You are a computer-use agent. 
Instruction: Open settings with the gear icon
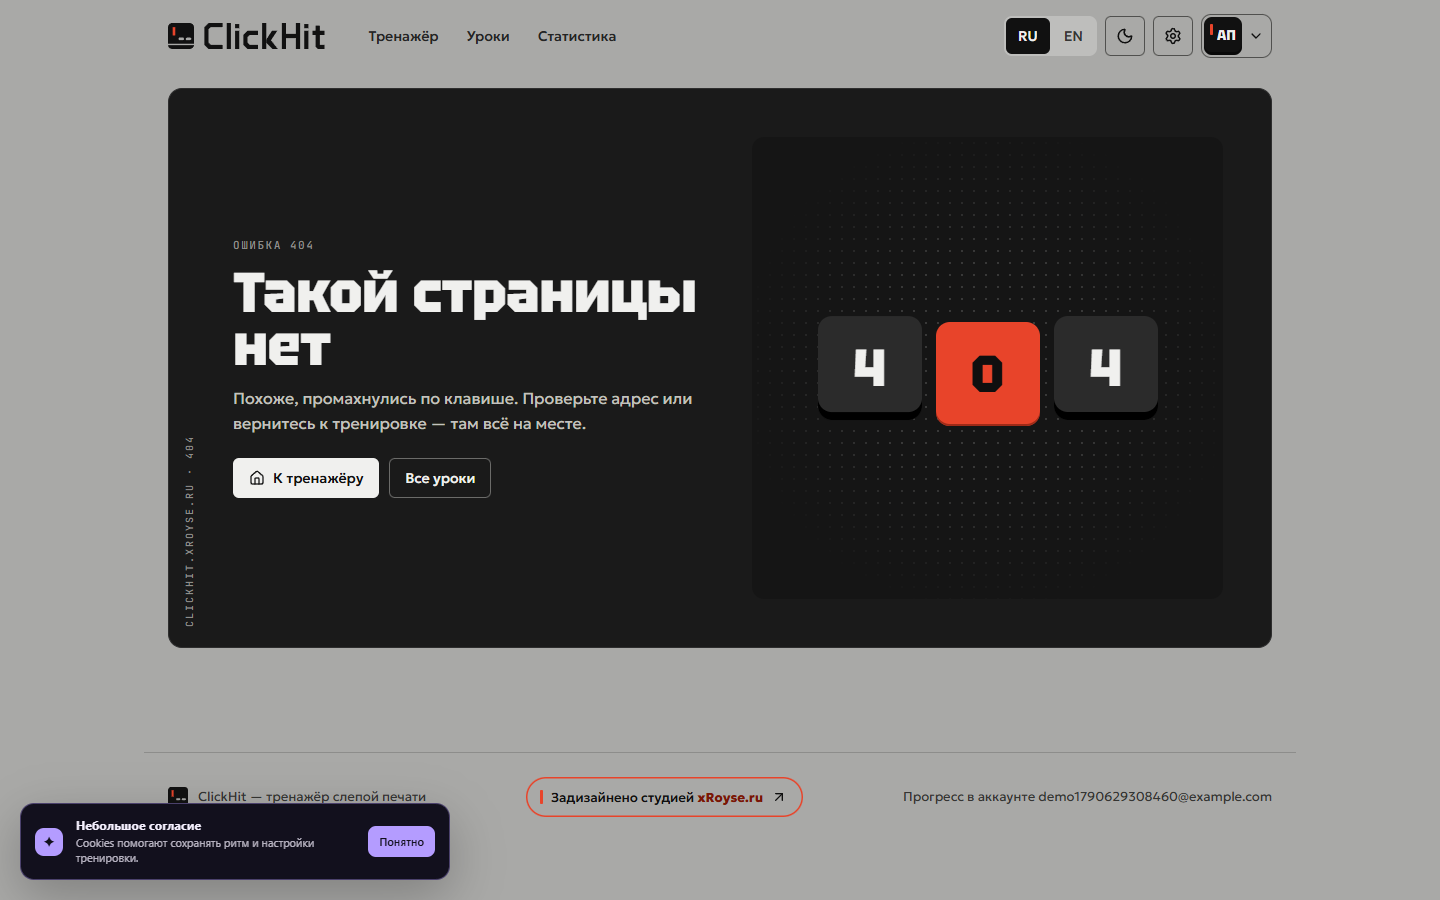click(1173, 36)
